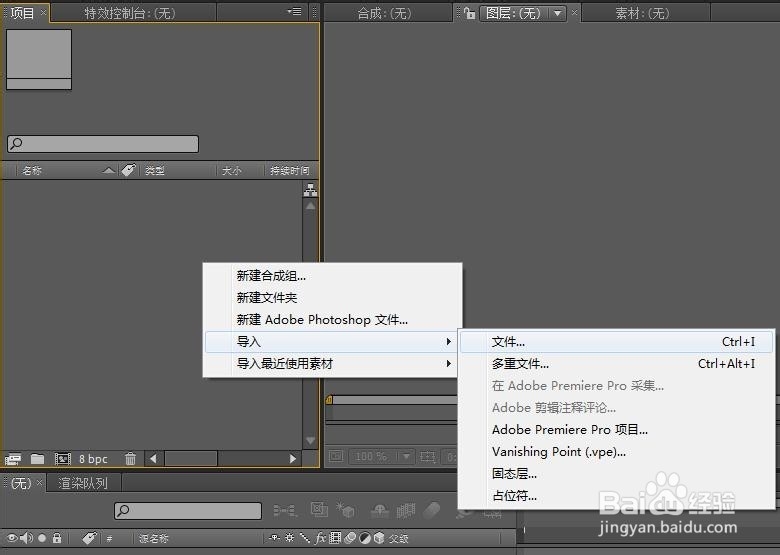The image size is (780, 555).
Task: Click the frame blending enable icon in timeline
Action: point(406,510)
